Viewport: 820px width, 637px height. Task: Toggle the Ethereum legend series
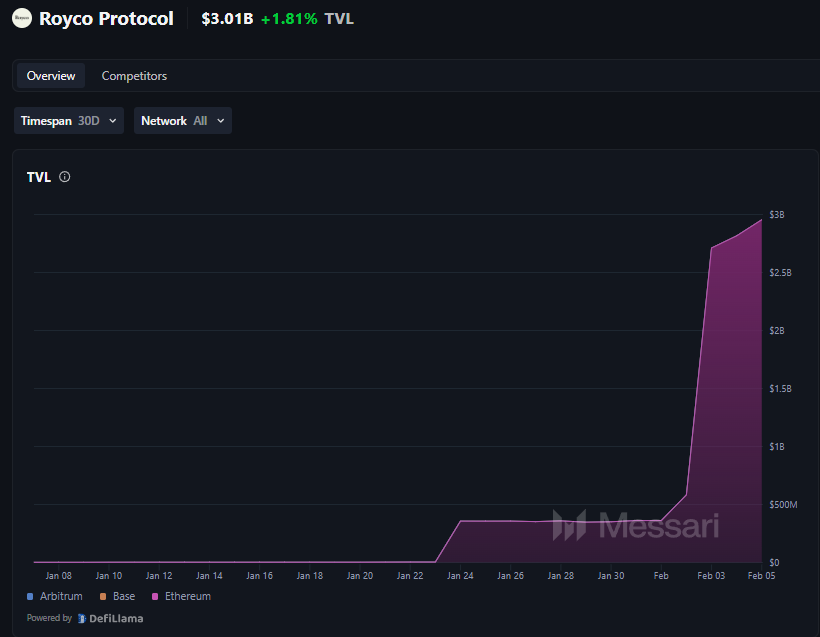(x=182, y=596)
